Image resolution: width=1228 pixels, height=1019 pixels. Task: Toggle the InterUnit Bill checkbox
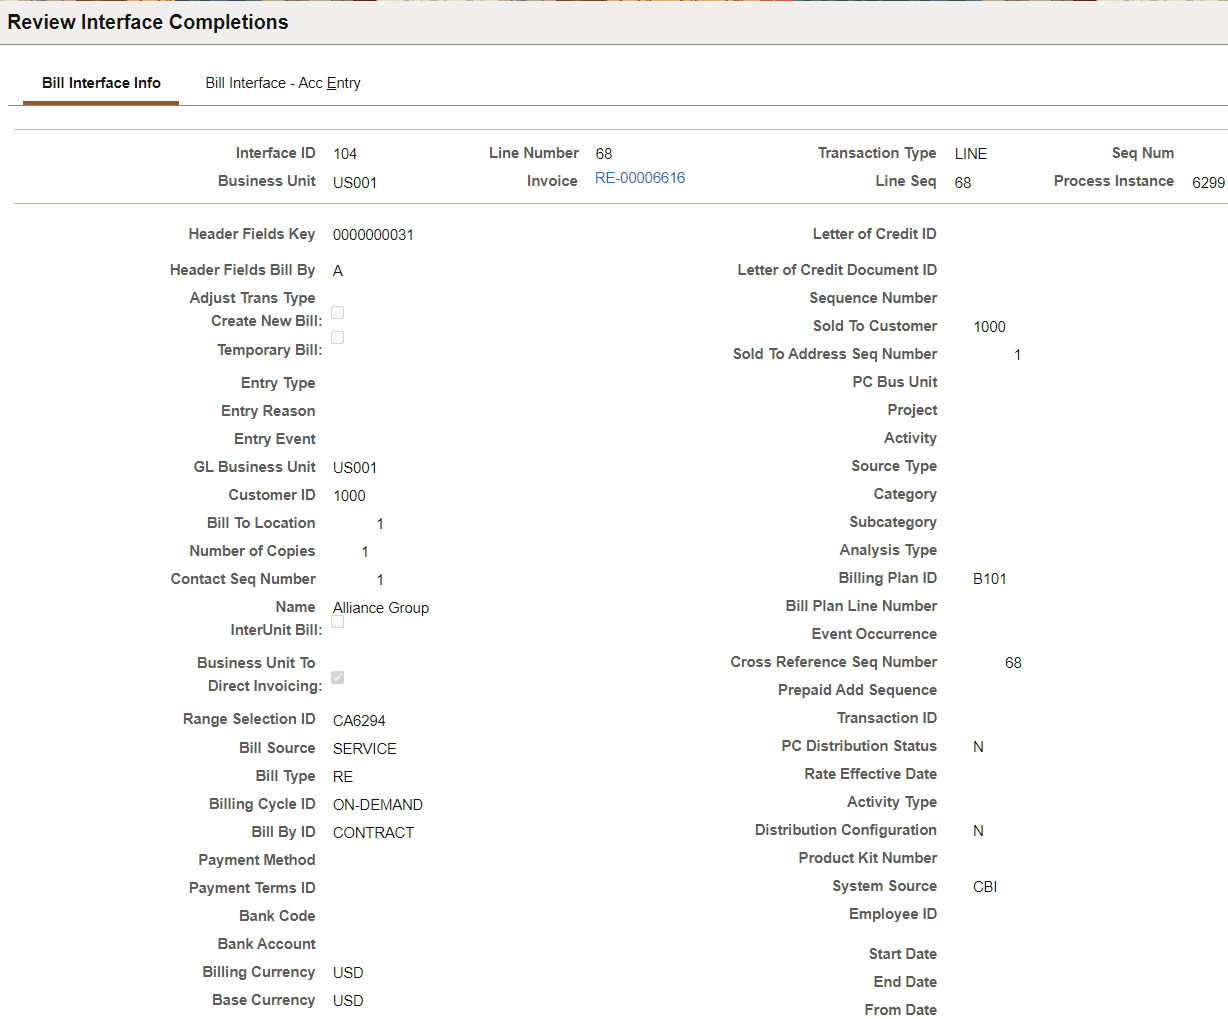coord(337,621)
